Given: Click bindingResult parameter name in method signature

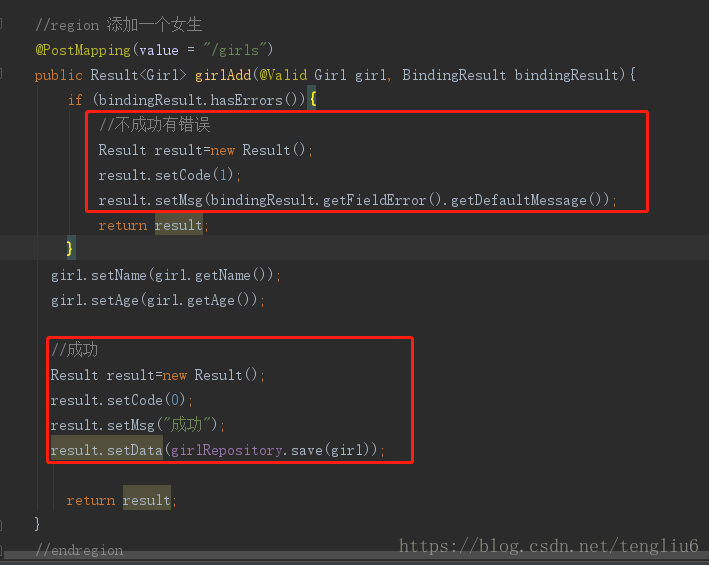Looking at the screenshot, I should [x=566, y=75].
